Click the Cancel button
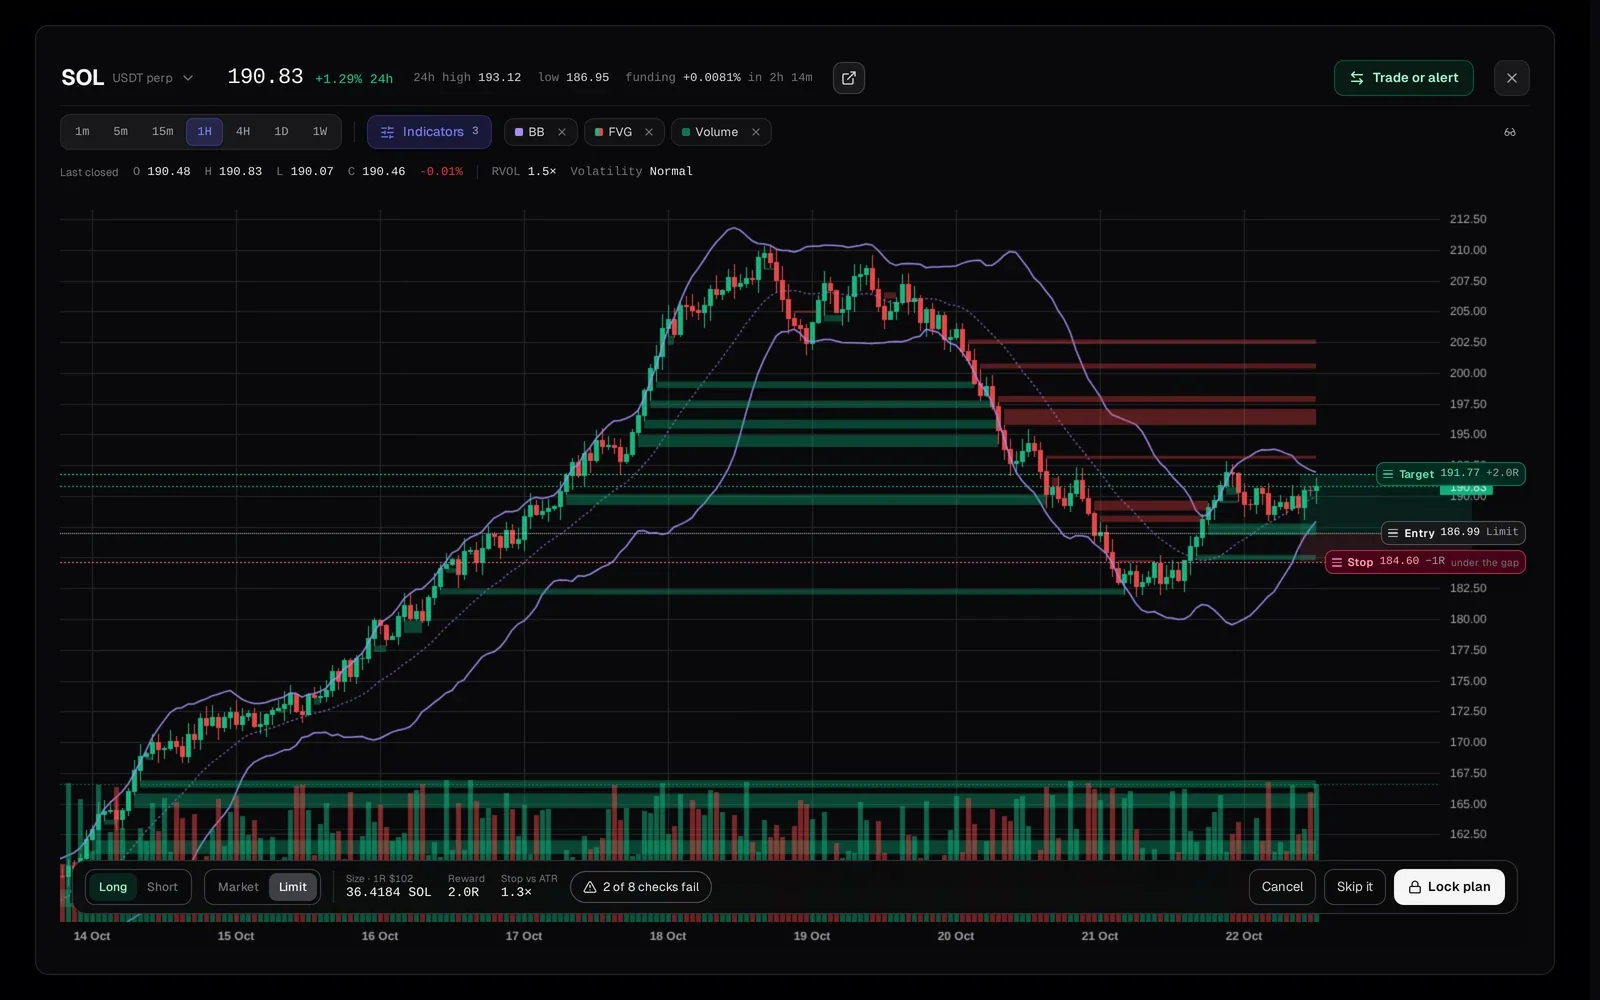This screenshot has height=1000, width=1600. pos(1282,887)
